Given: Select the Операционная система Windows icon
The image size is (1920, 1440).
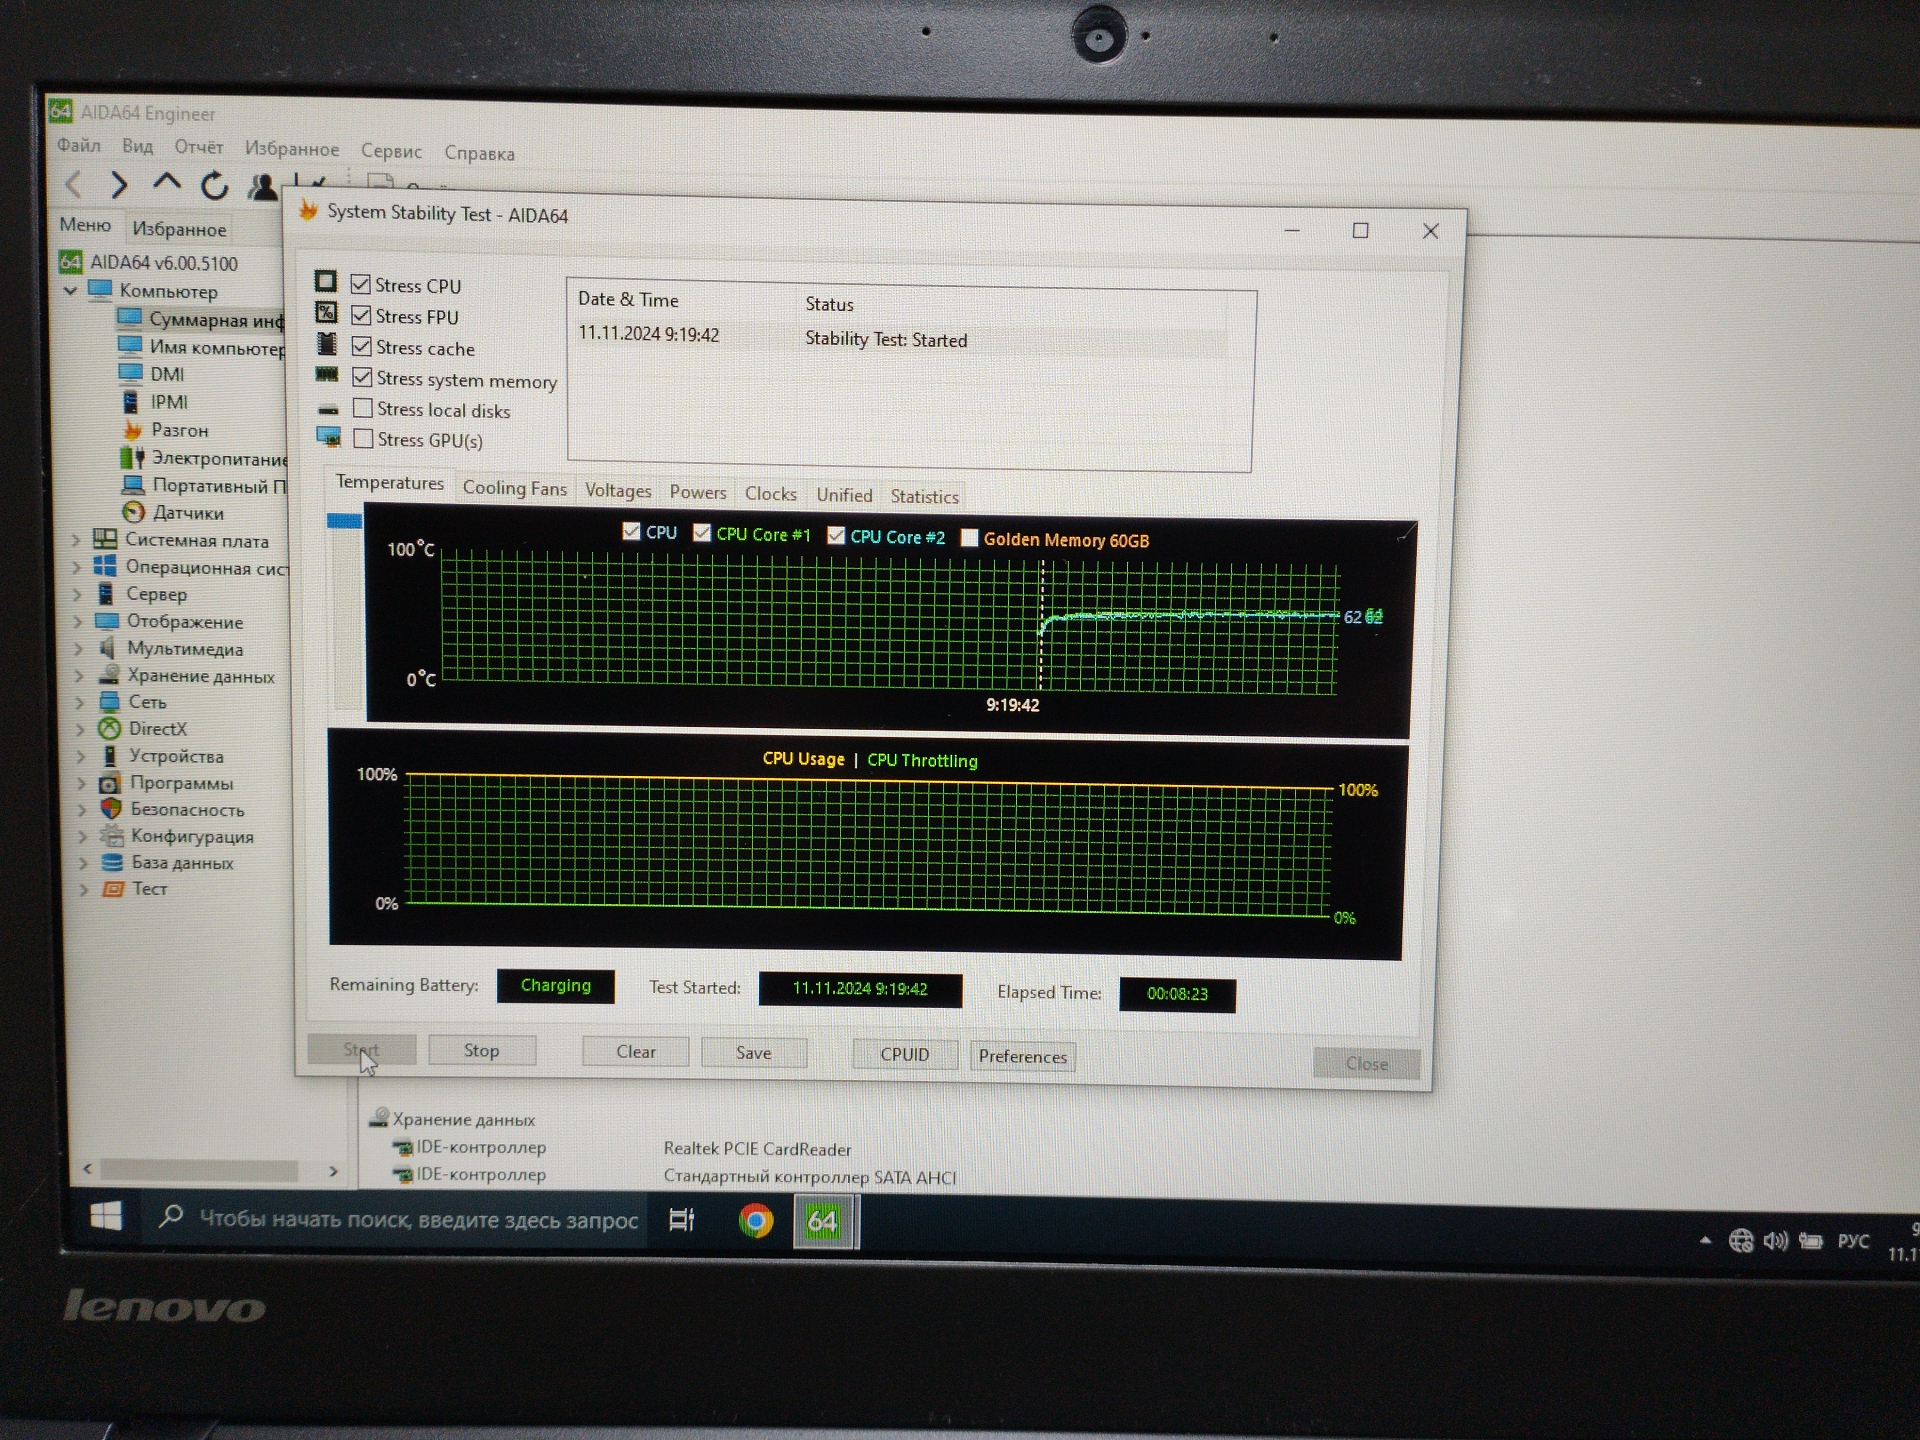Looking at the screenshot, I should [x=105, y=566].
